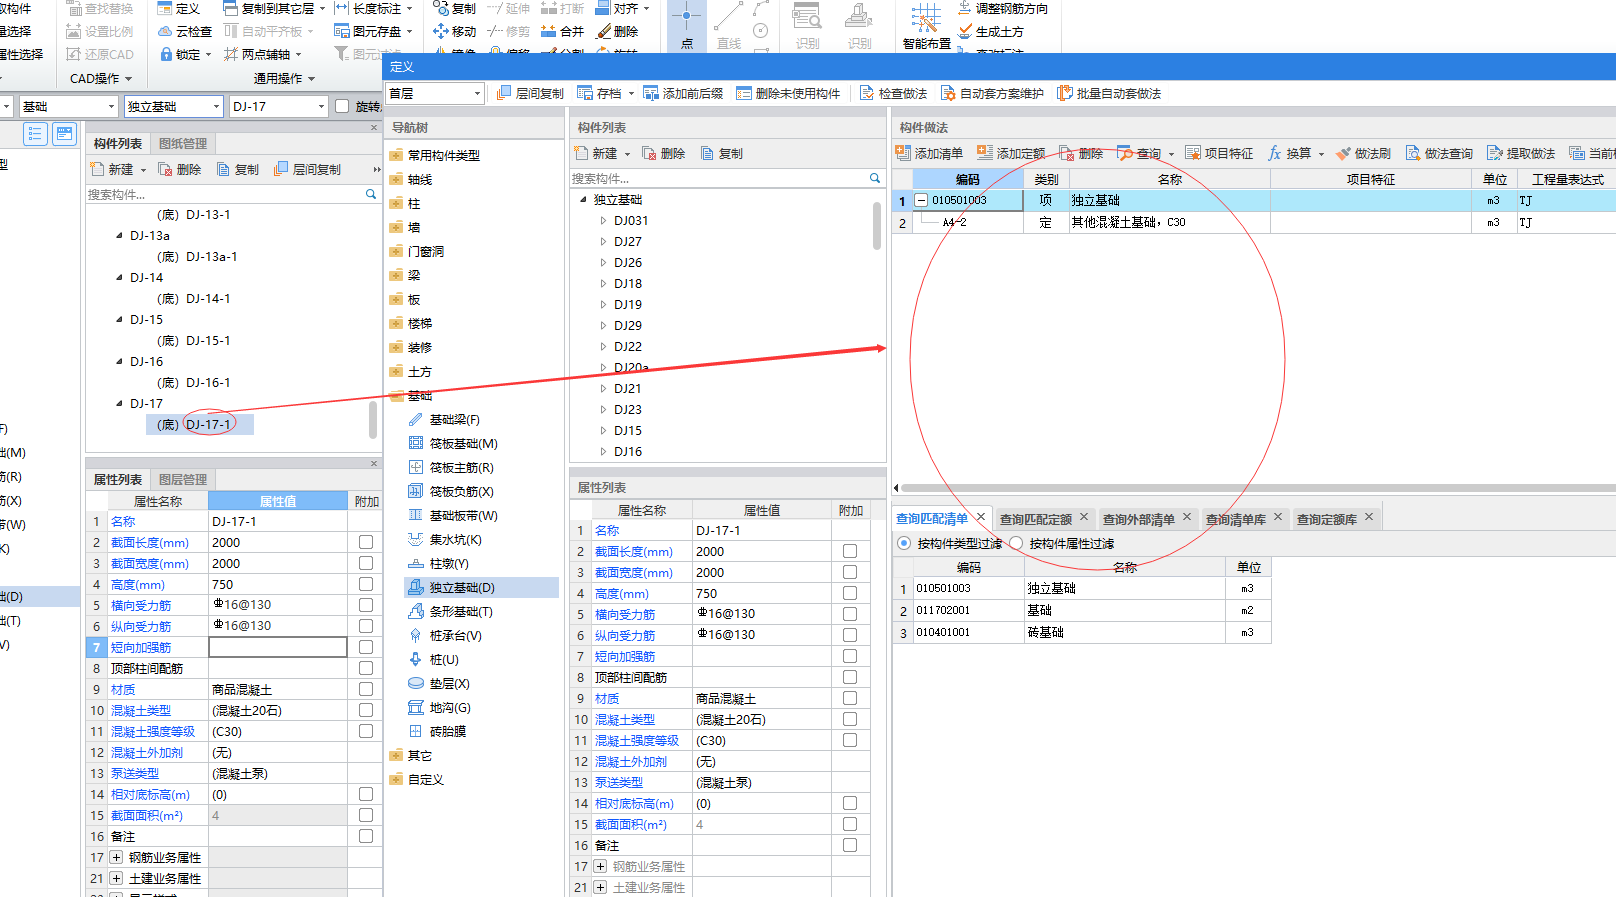The height and width of the screenshot is (897, 1616).
Task: Close the 查询匹配清单 tab
Action: click(x=980, y=517)
